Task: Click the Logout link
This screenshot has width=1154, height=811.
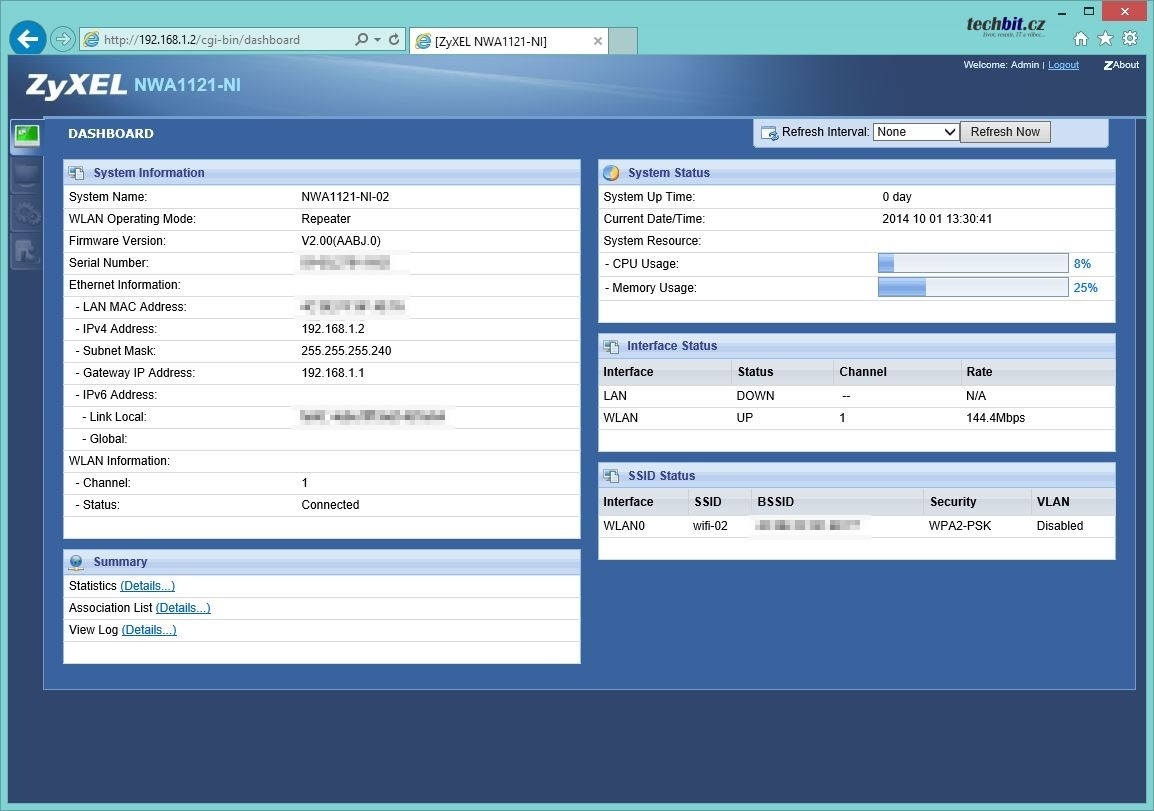Action: (1063, 65)
